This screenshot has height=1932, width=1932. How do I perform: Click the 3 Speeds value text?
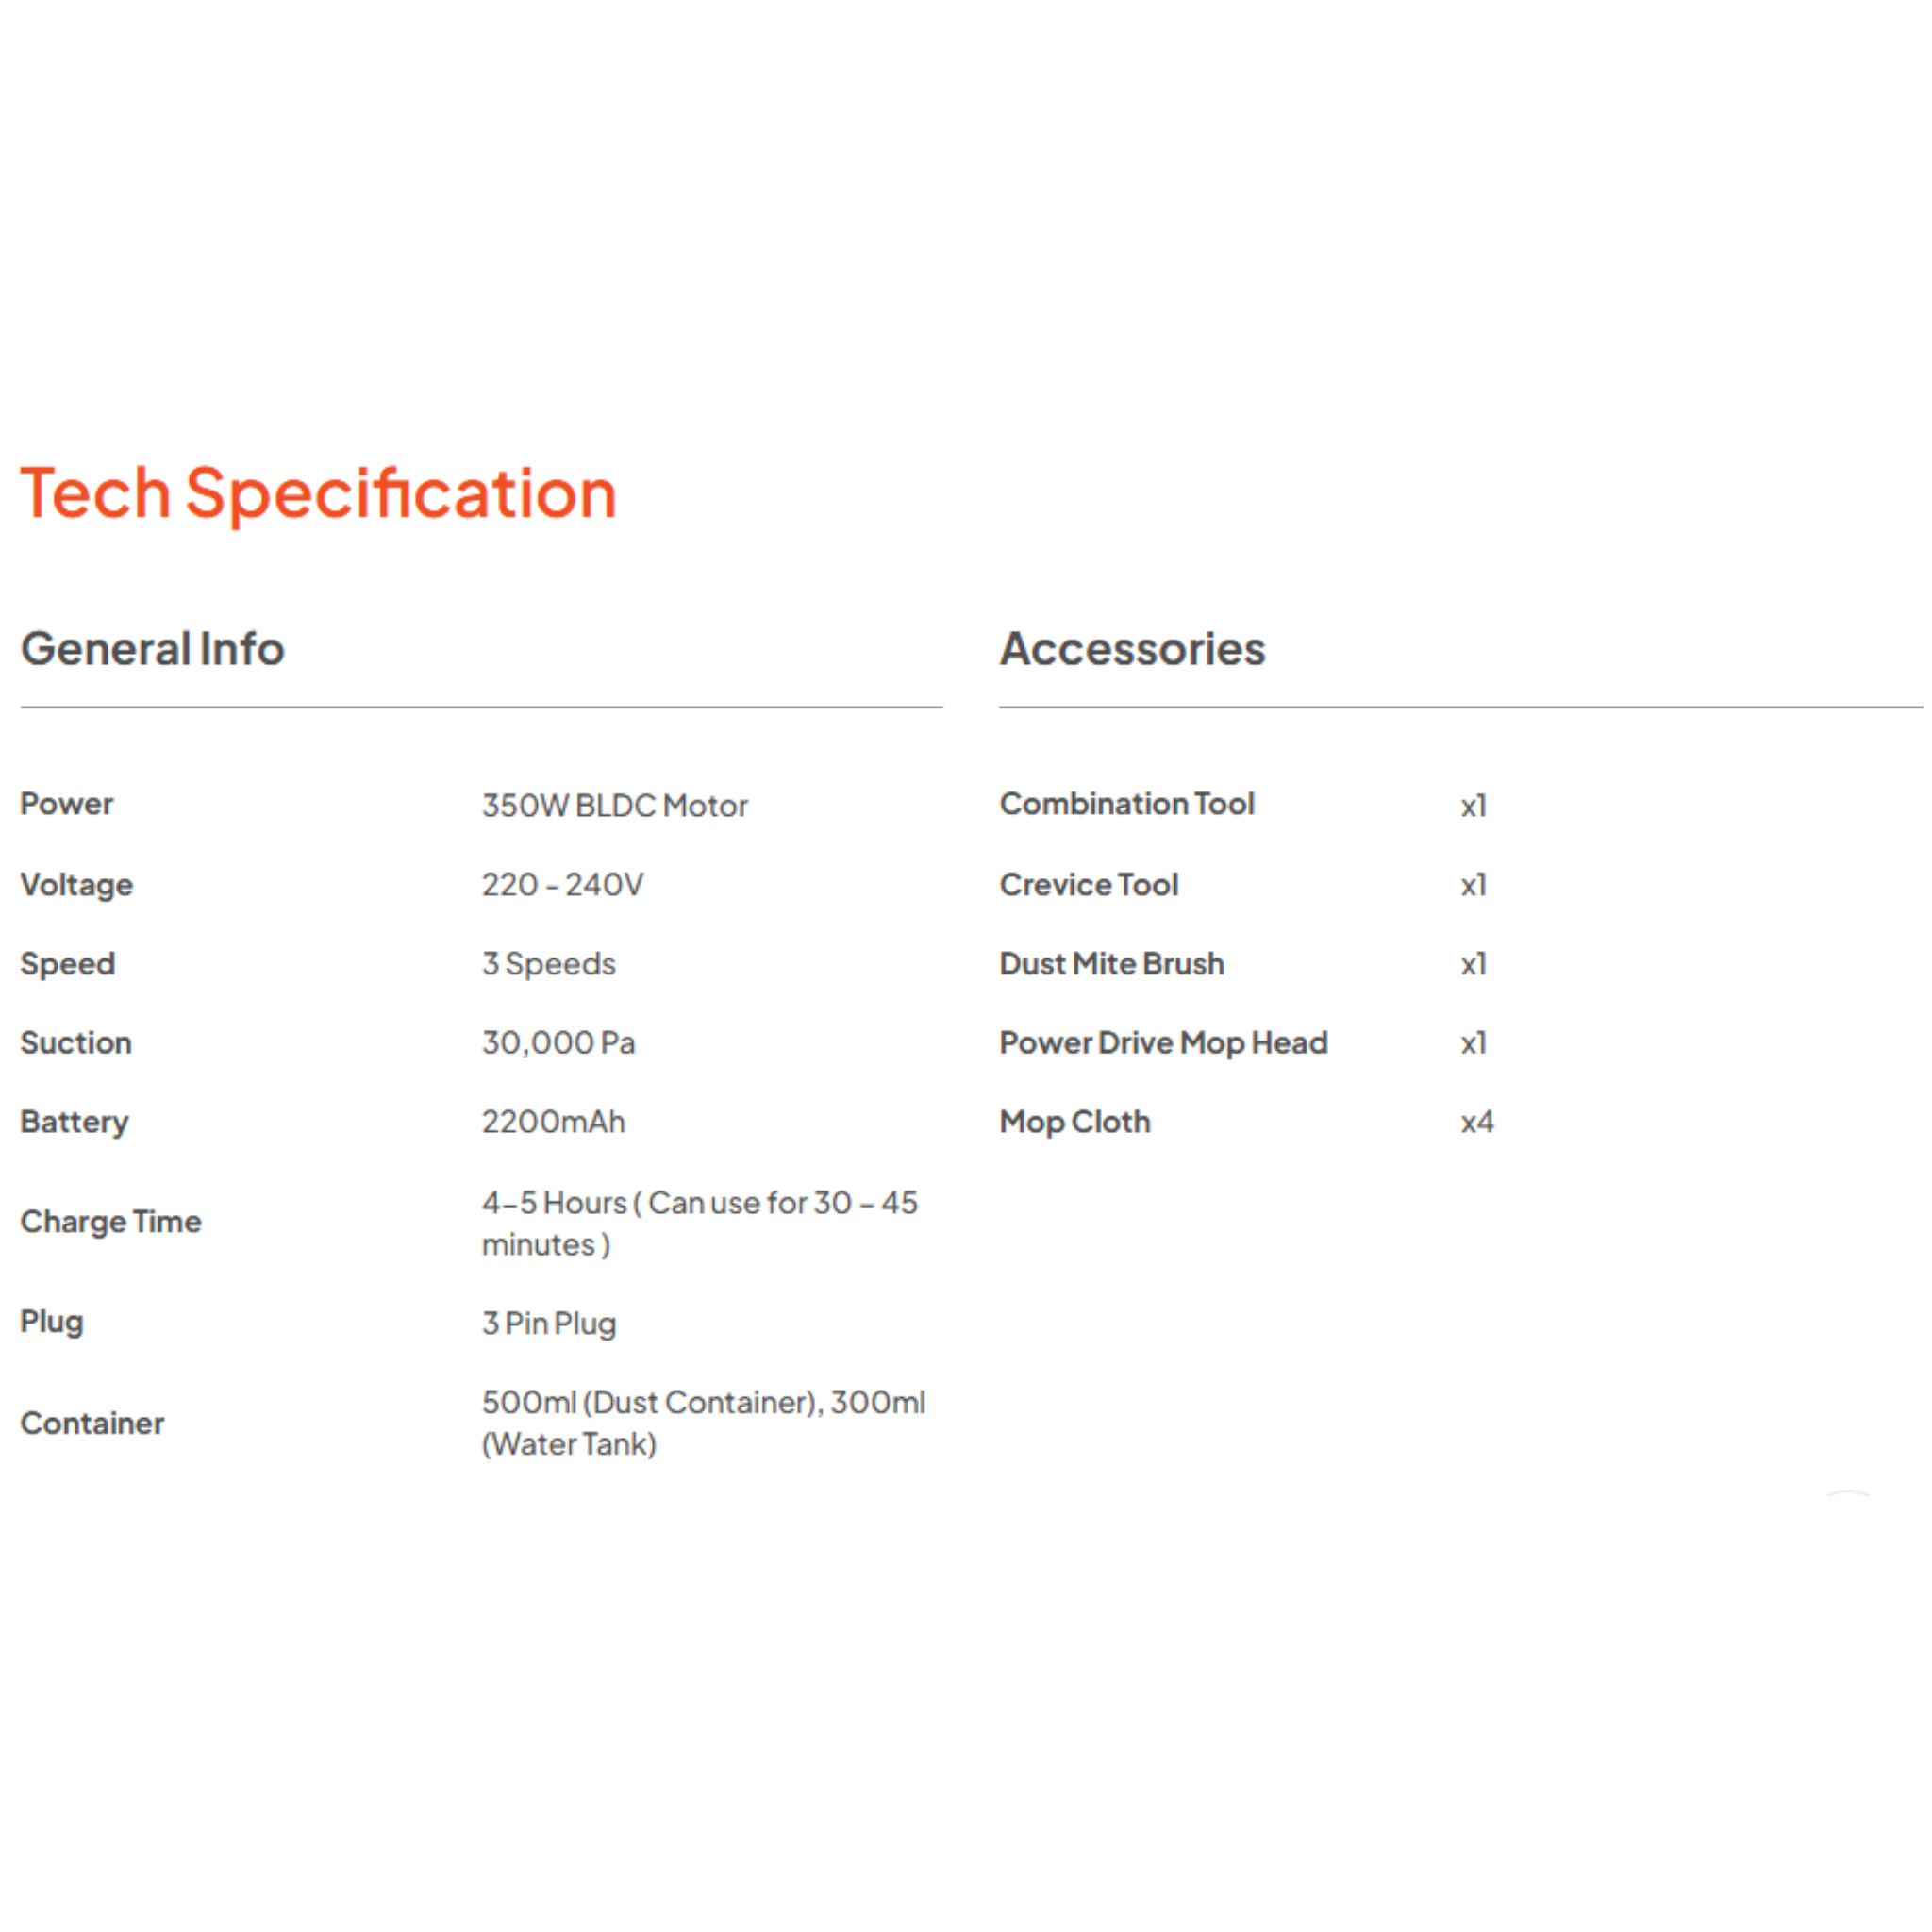[x=548, y=964]
